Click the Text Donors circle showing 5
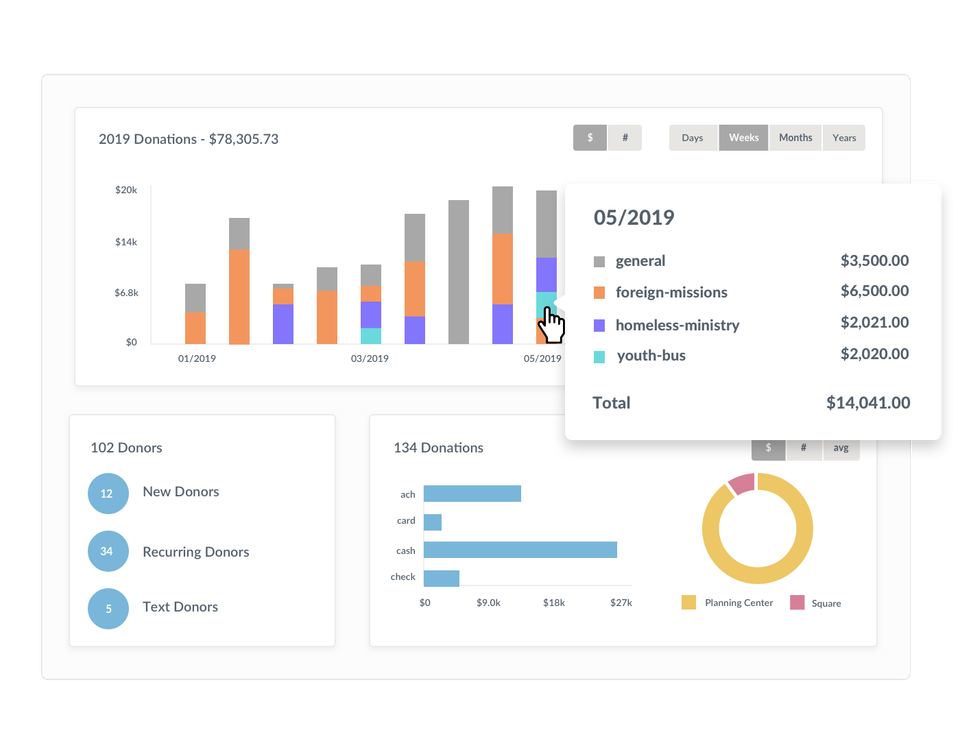Image resolution: width=960 pixels, height=754 pixels. pos(108,608)
